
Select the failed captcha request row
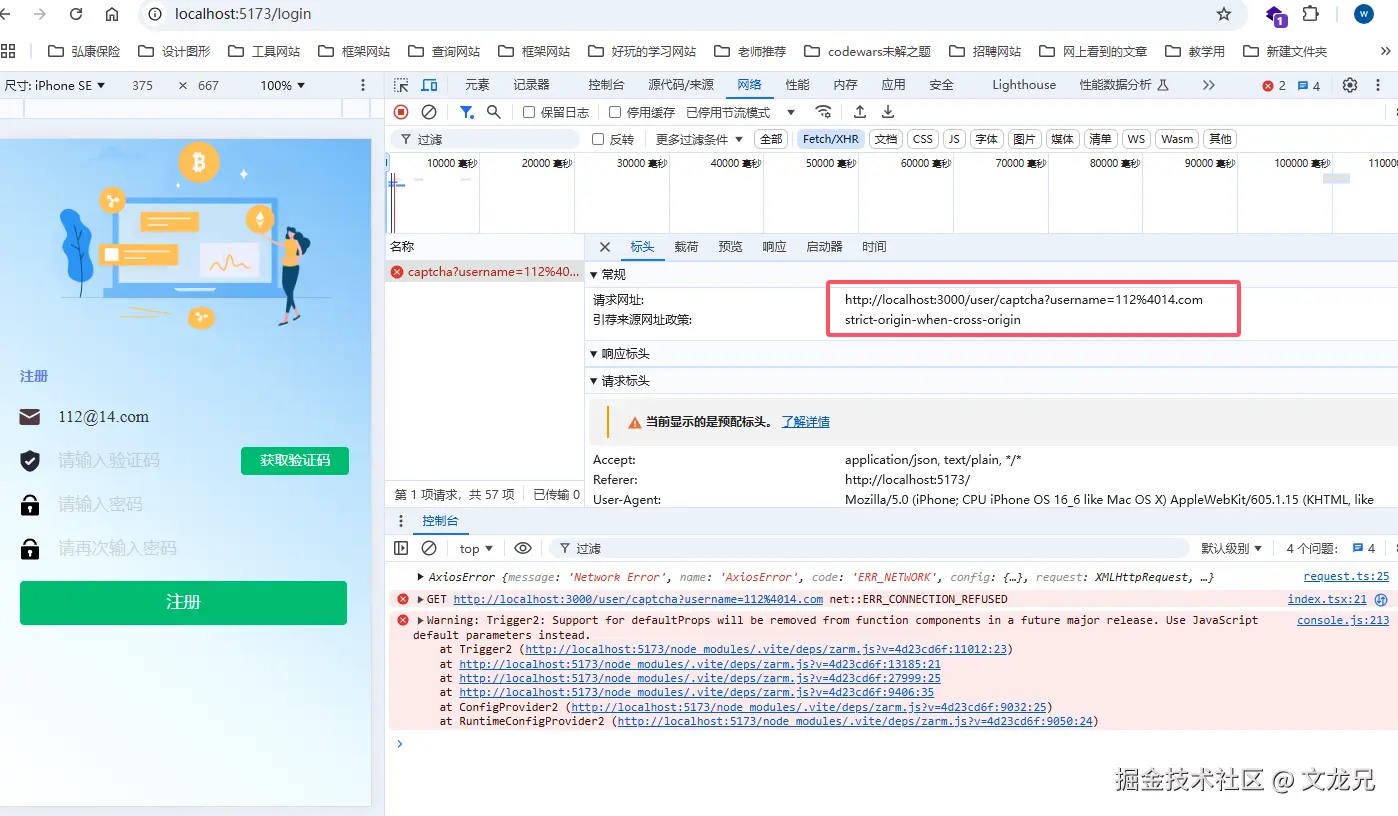(x=485, y=272)
